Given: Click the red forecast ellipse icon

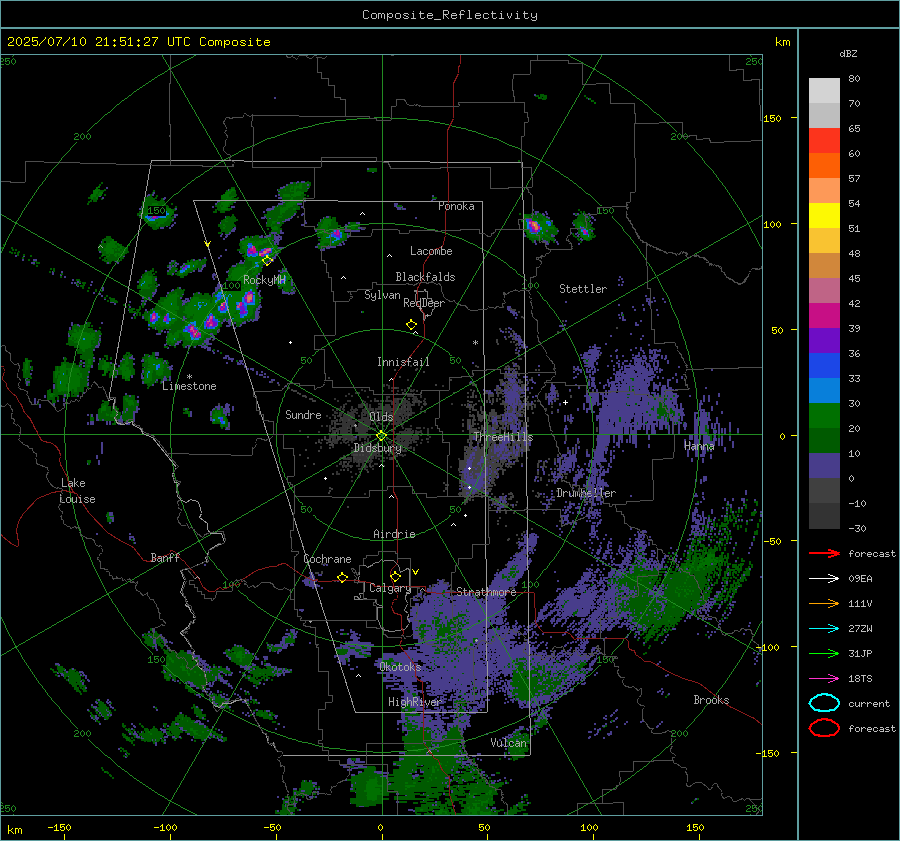Looking at the screenshot, I should pos(824,728).
